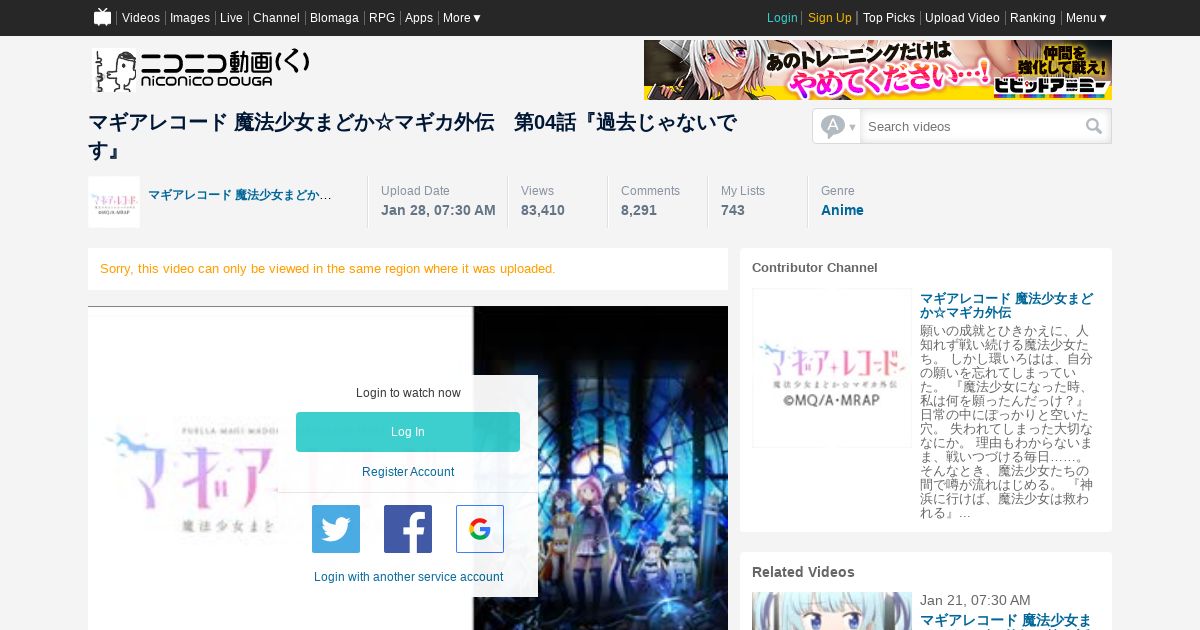Click the Sign Up link
1200x630 pixels.
[x=830, y=18]
